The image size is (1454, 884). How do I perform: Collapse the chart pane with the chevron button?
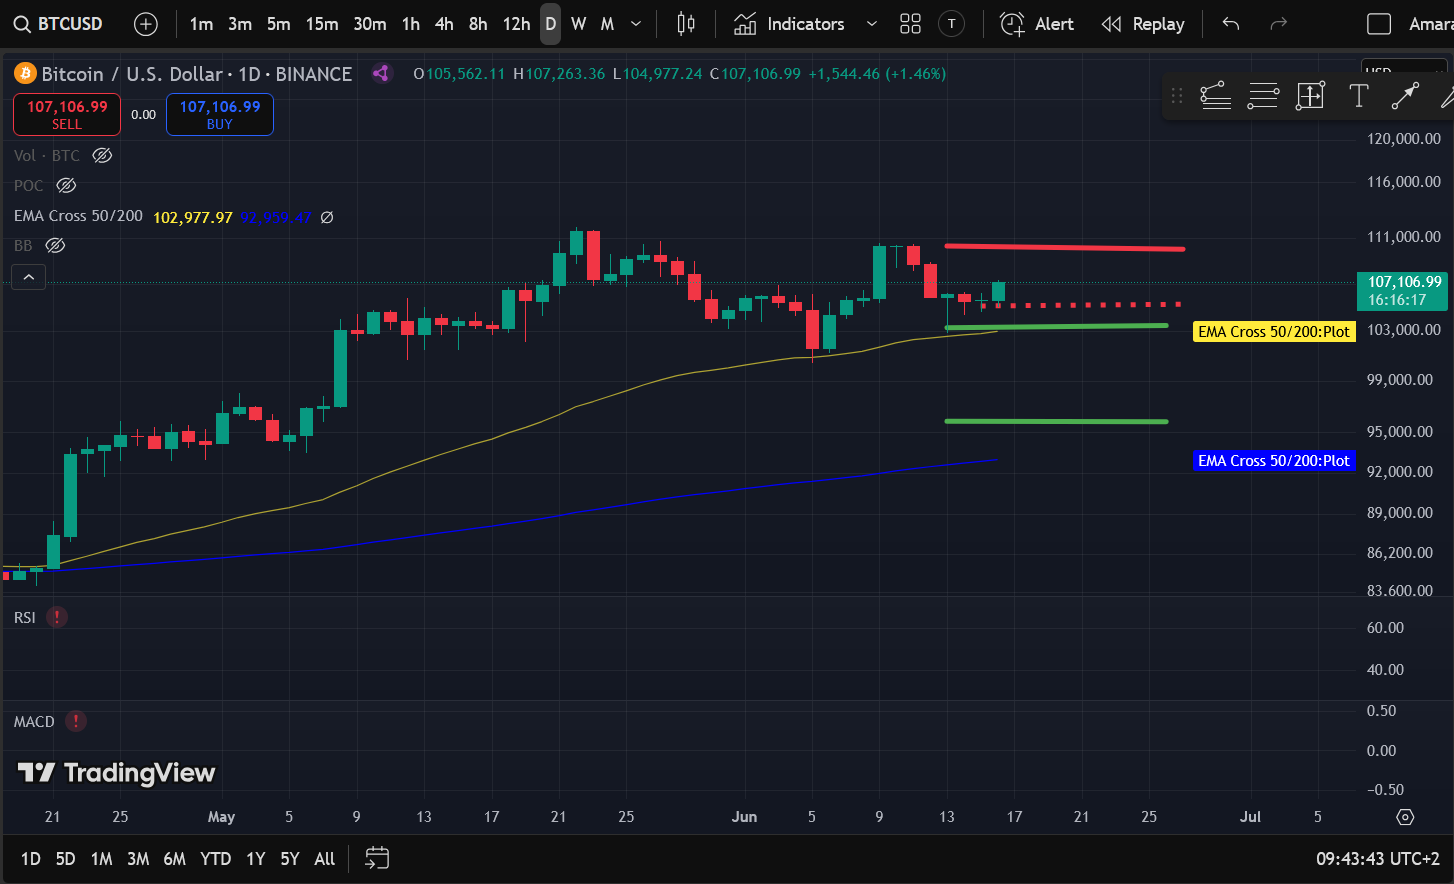click(28, 277)
